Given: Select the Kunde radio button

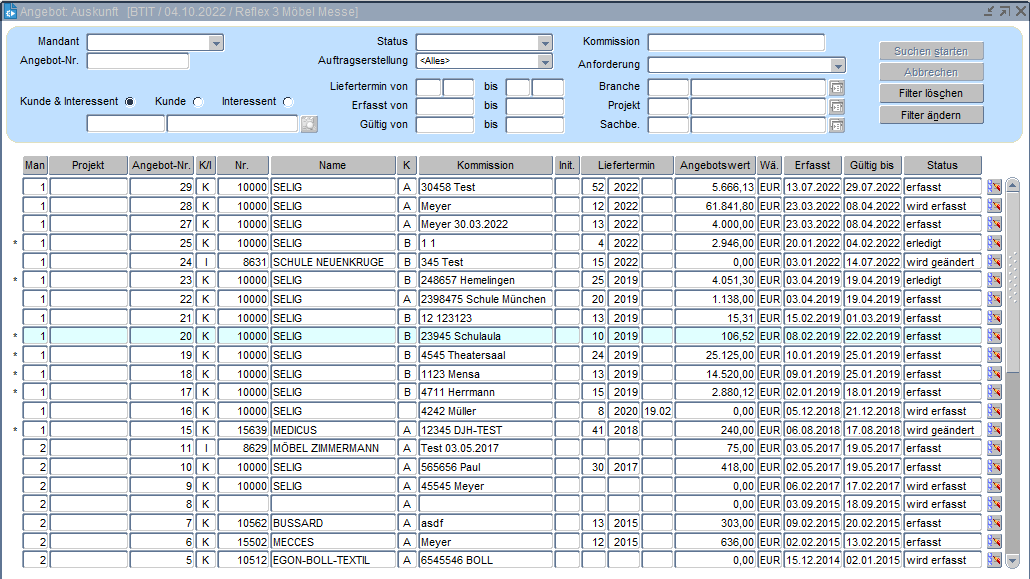Looking at the screenshot, I should click(x=198, y=102).
